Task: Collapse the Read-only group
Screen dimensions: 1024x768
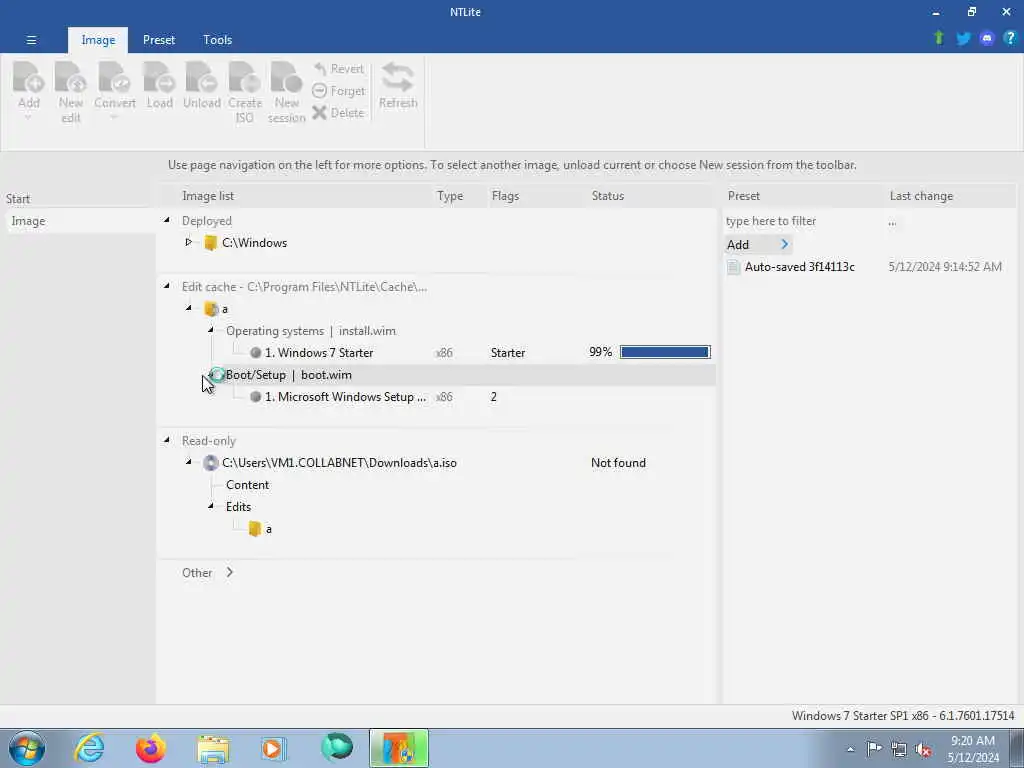Action: coord(167,440)
